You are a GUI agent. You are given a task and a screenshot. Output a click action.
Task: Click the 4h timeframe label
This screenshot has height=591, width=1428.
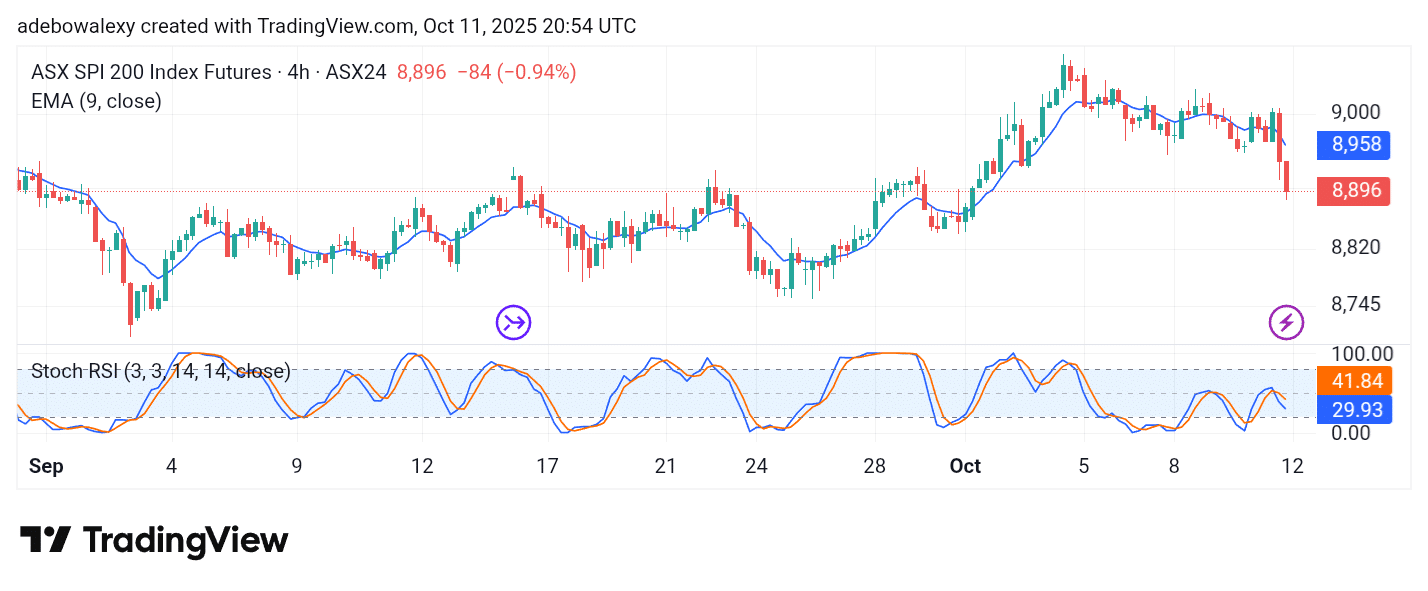click(x=296, y=72)
